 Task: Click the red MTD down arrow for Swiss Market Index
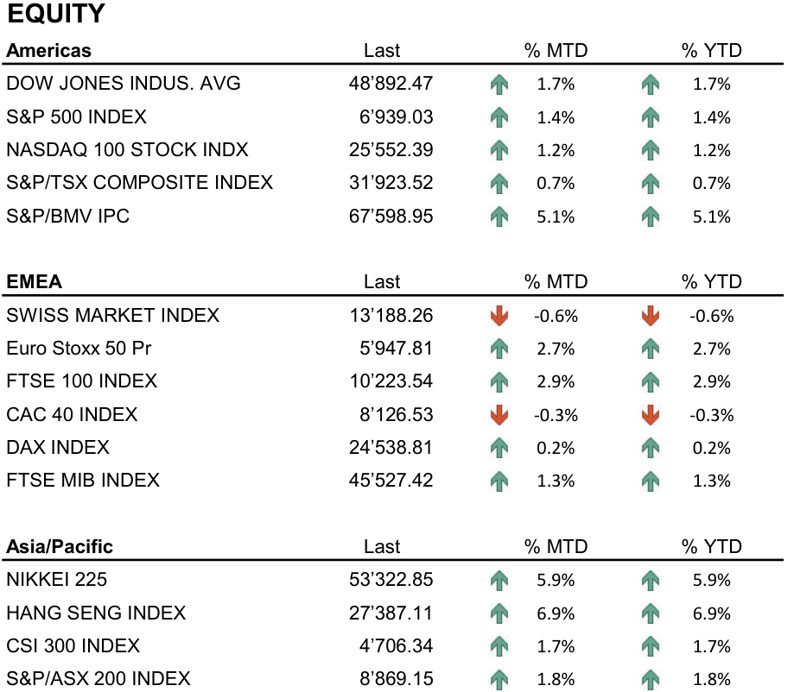pos(499,316)
